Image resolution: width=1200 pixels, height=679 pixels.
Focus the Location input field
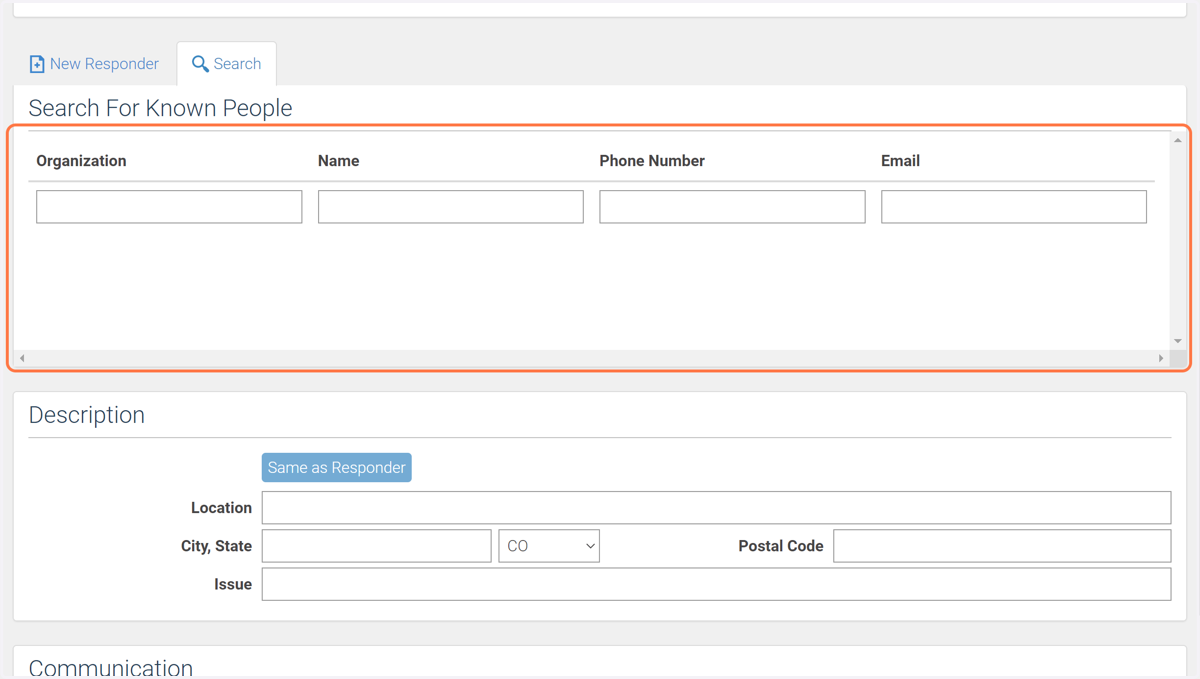click(x=716, y=508)
